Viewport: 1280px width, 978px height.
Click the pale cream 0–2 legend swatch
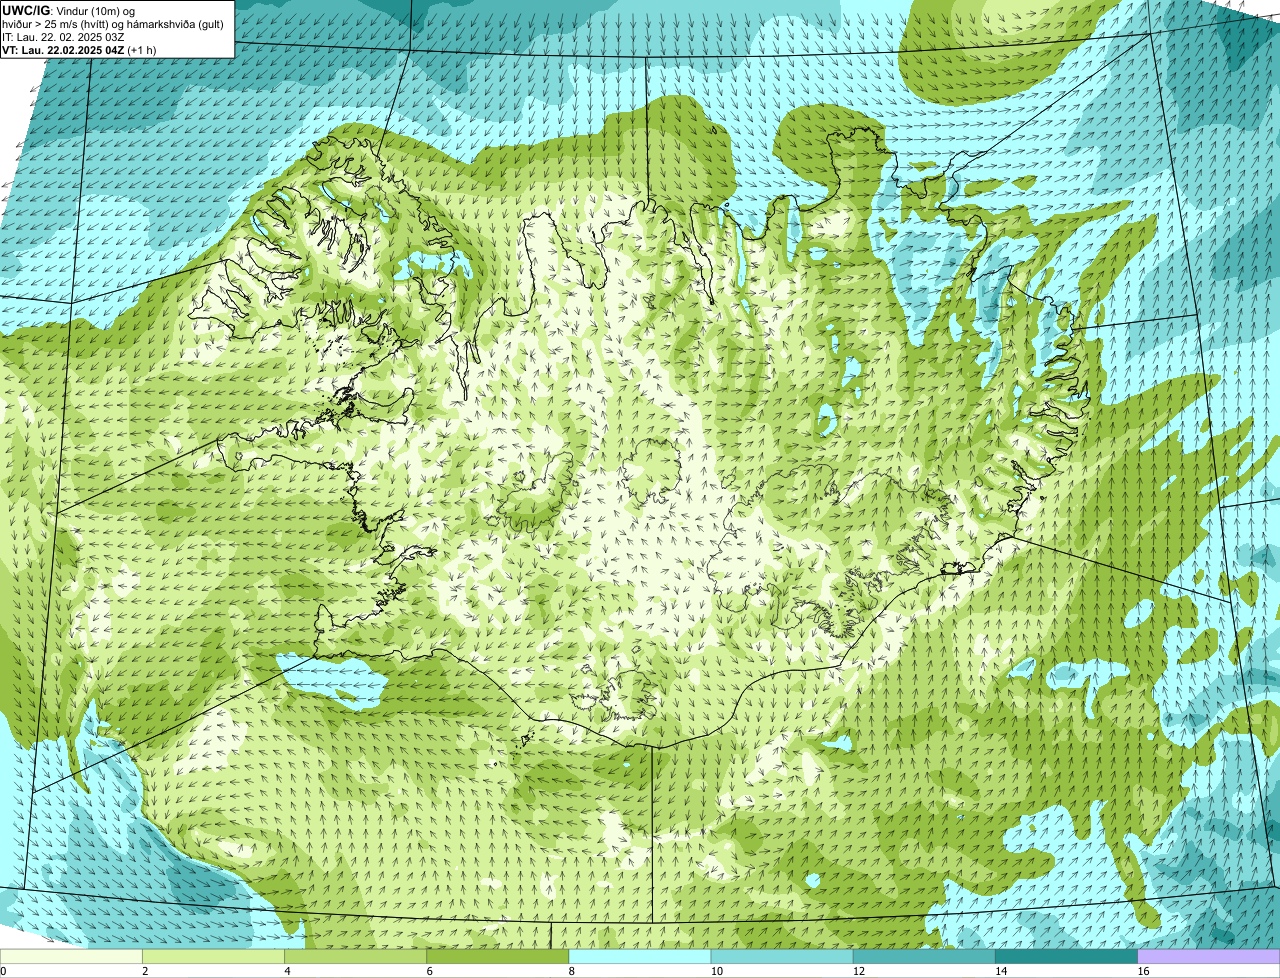(x=71, y=956)
